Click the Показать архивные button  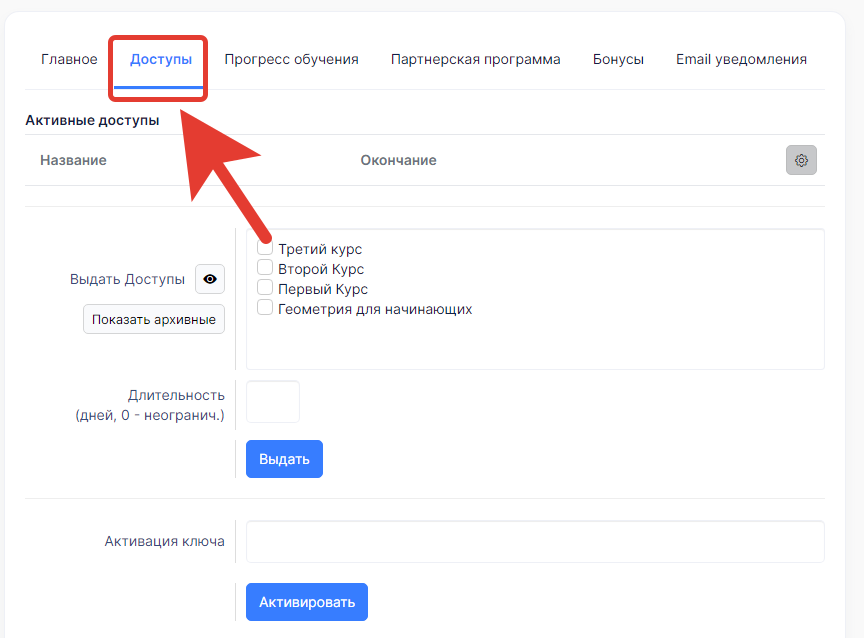coord(154,320)
